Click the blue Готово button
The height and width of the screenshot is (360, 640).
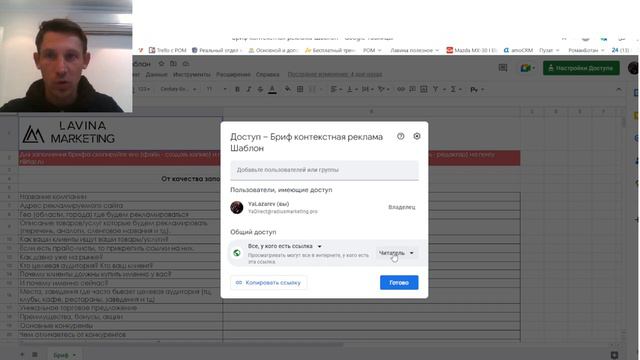coord(399,282)
